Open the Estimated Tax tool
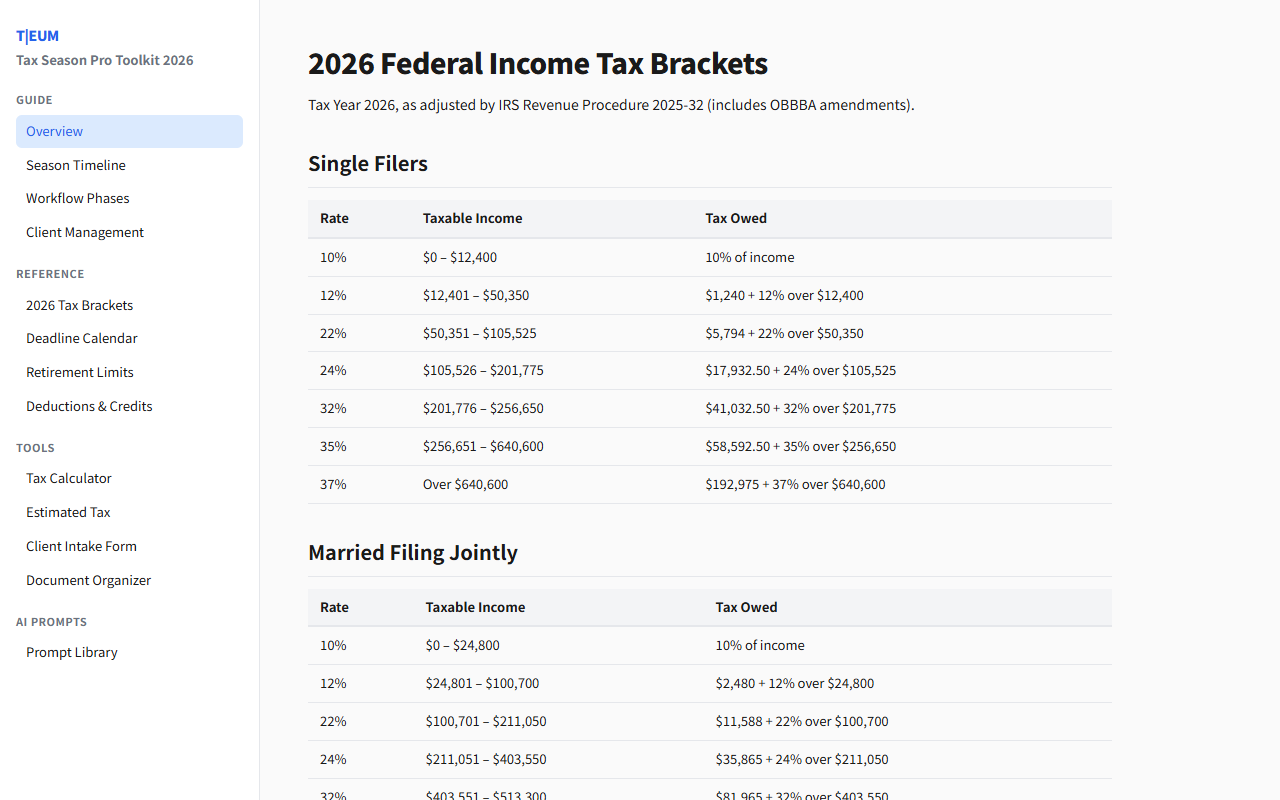 pos(68,512)
